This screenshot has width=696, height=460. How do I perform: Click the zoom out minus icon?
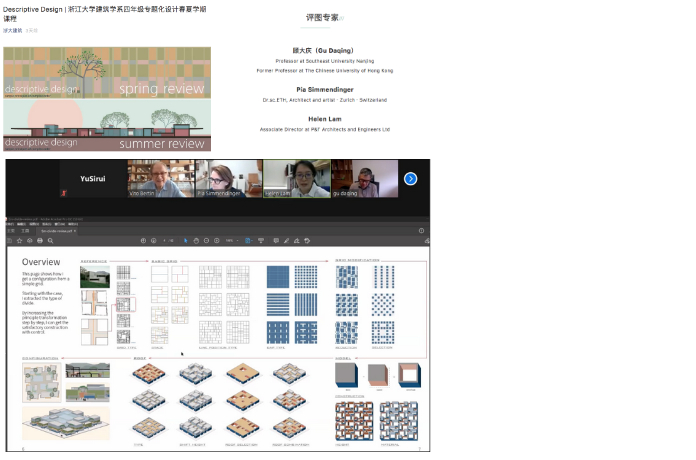[x=207, y=241]
